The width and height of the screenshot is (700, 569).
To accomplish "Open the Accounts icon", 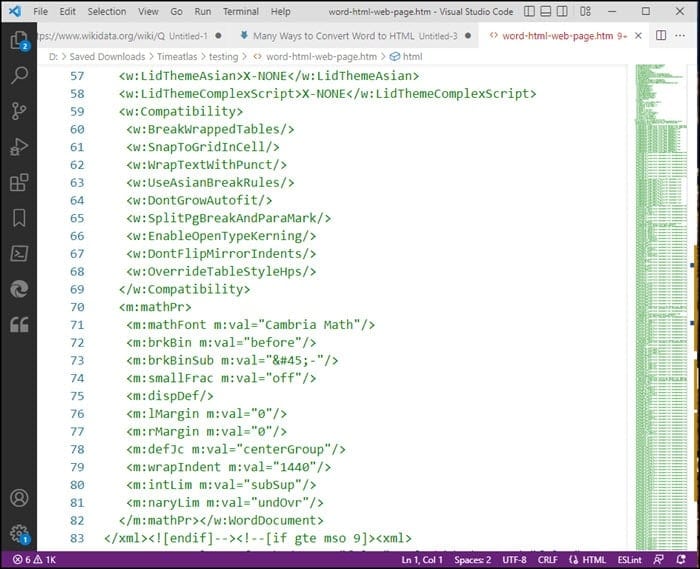I will 19,498.
